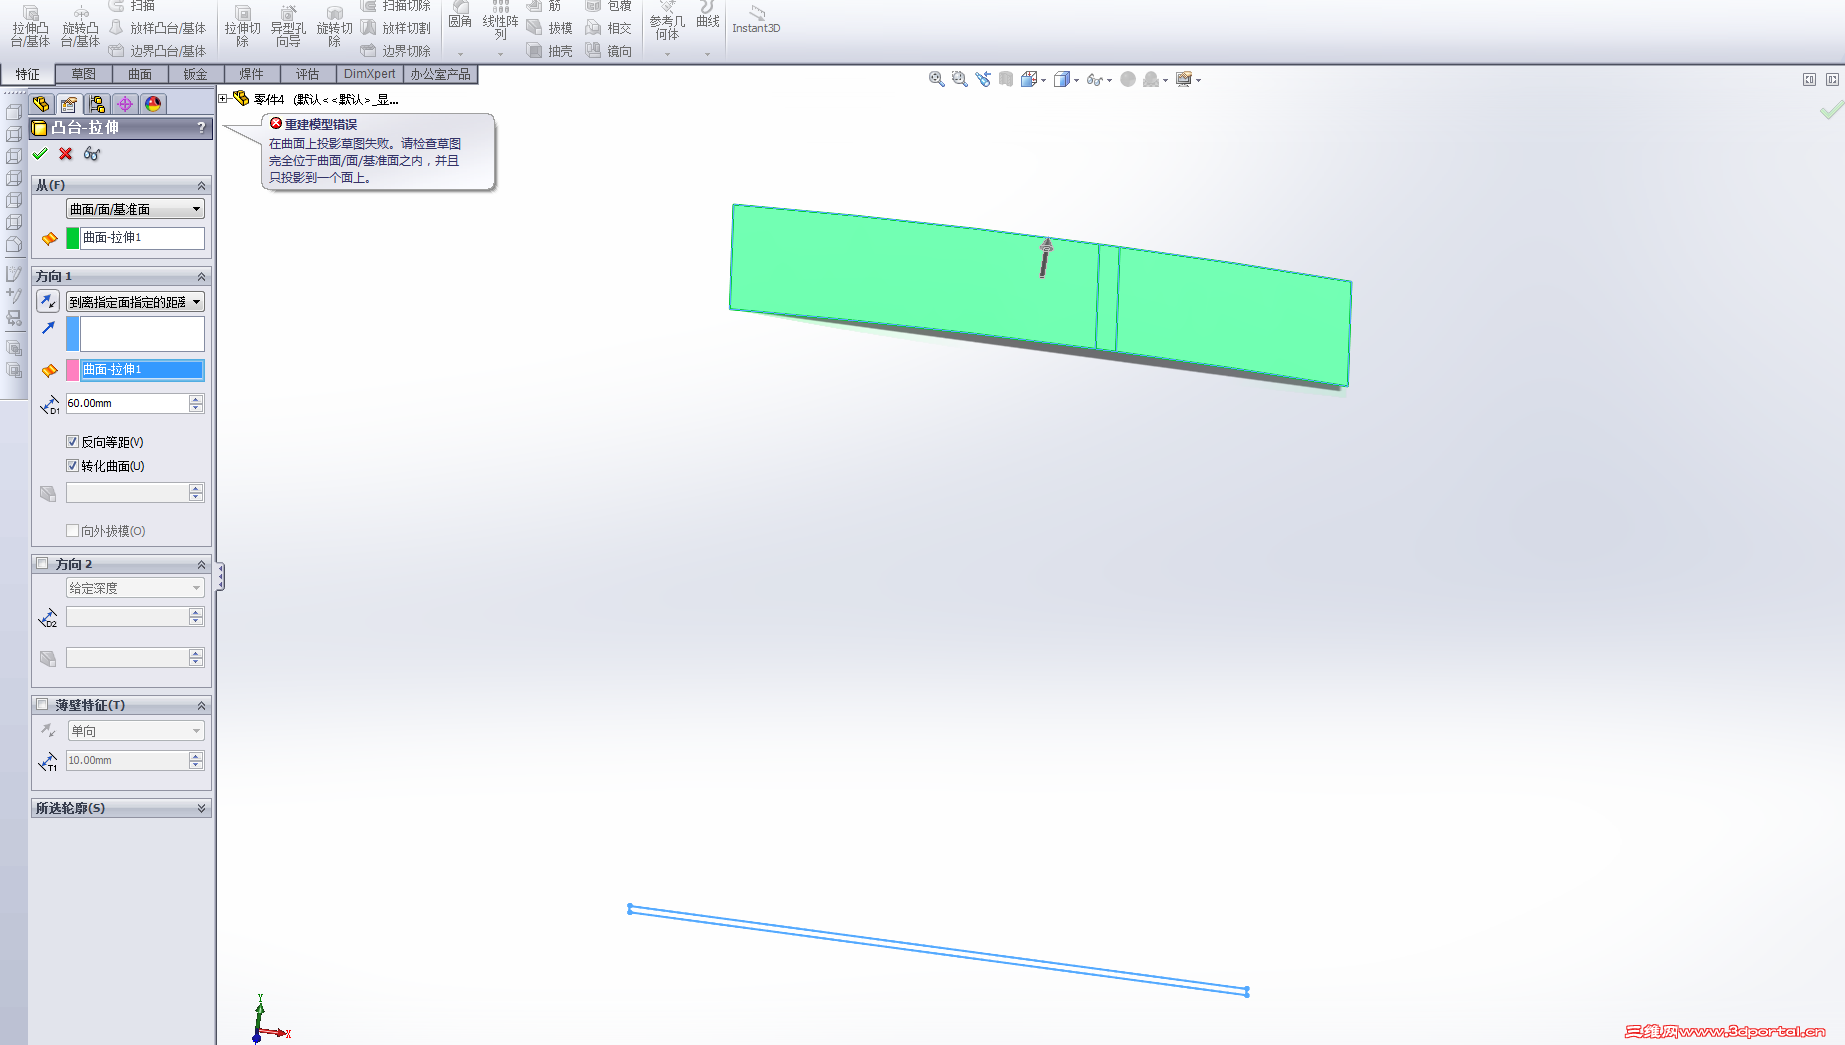Click the 圆角 fillet tool
Screen dimensions: 1845x1045
[460, 15]
